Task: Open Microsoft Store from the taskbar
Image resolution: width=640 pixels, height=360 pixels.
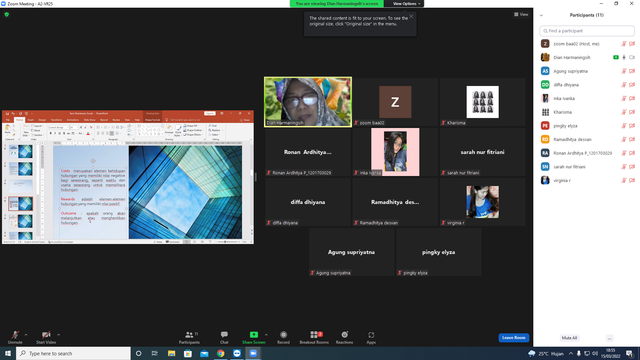Action: coord(188,353)
